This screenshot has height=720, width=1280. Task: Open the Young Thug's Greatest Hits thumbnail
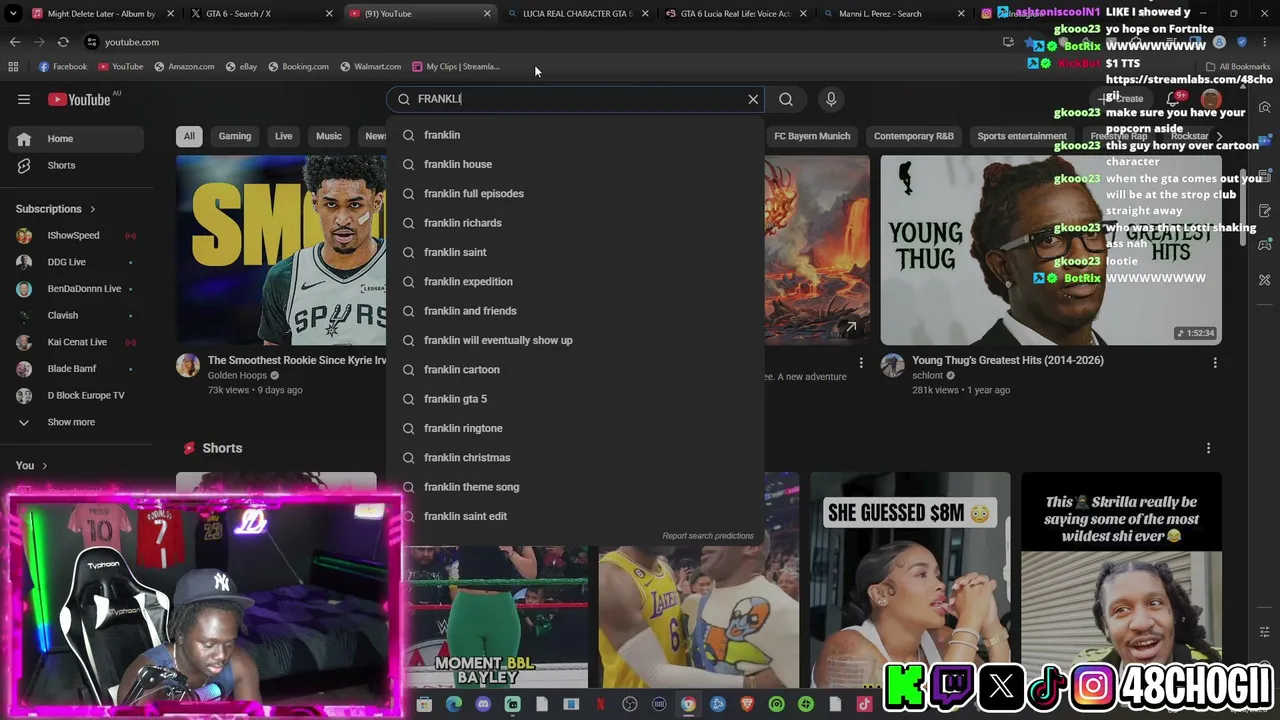(1051, 250)
